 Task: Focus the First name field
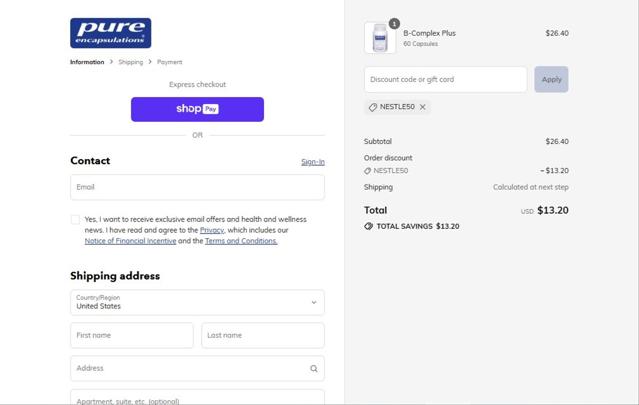[x=132, y=335]
